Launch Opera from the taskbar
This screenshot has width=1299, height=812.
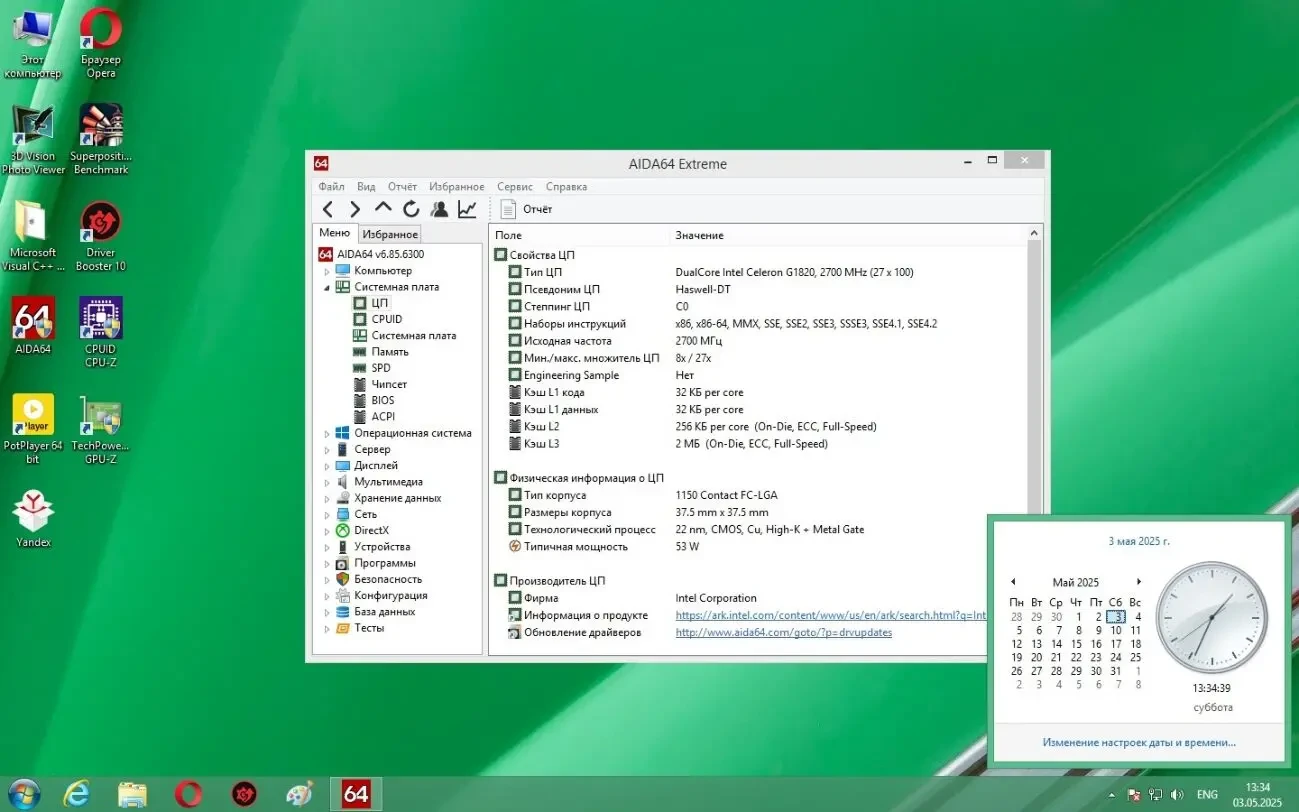(188, 794)
